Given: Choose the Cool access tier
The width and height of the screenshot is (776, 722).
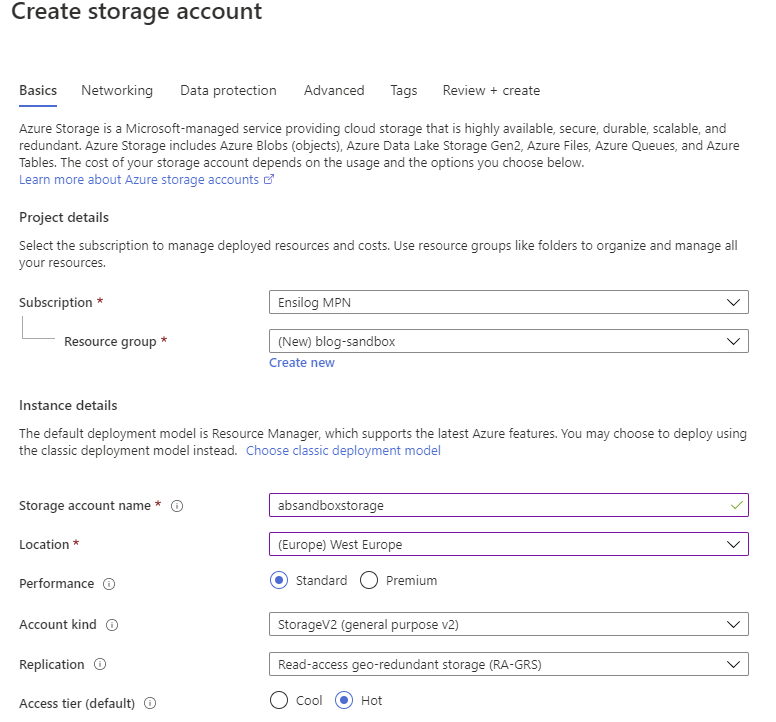Looking at the screenshot, I should coord(279,700).
